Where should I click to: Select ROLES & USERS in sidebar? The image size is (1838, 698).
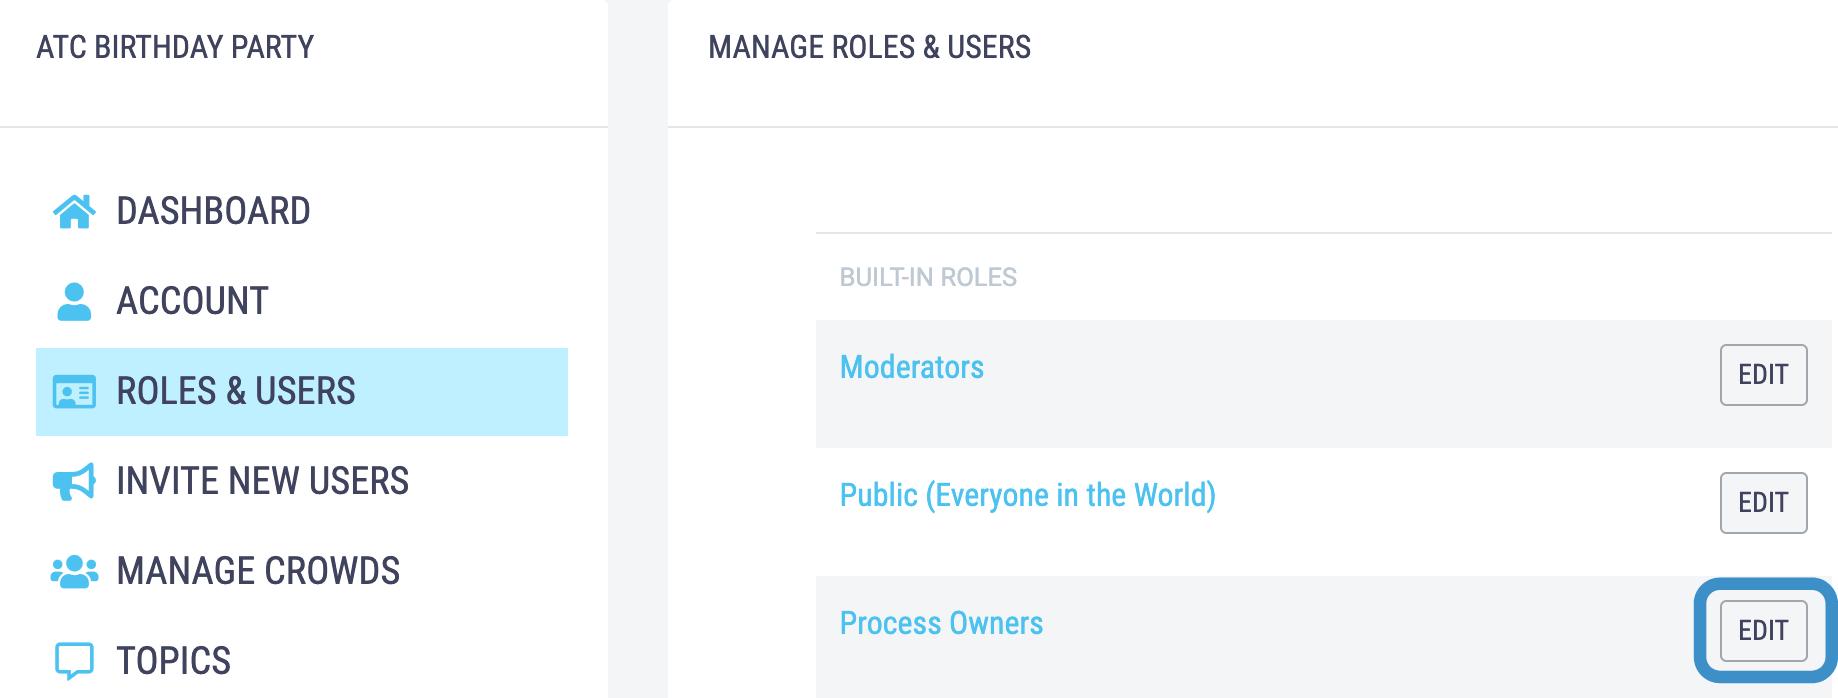pos(302,391)
